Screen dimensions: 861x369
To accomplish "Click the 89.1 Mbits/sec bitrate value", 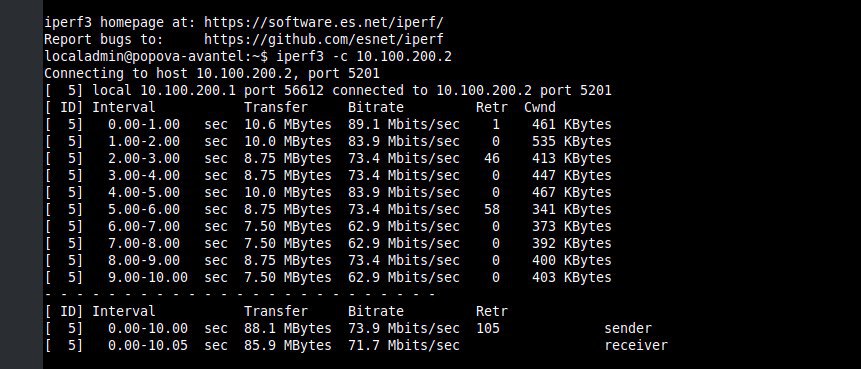I will click(x=404, y=125).
